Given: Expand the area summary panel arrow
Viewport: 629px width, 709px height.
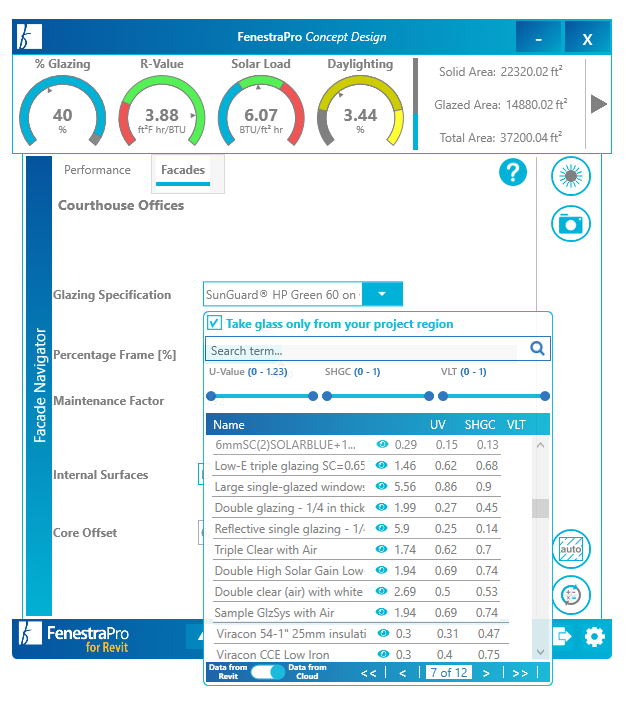Looking at the screenshot, I should pos(599,104).
